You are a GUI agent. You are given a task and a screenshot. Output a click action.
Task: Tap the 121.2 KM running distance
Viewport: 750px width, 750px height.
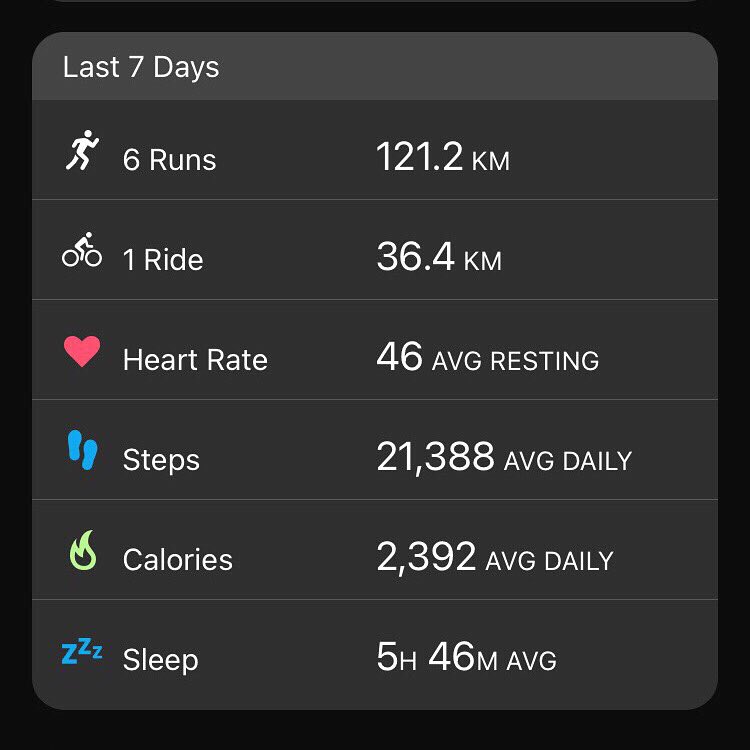(443, 156)
